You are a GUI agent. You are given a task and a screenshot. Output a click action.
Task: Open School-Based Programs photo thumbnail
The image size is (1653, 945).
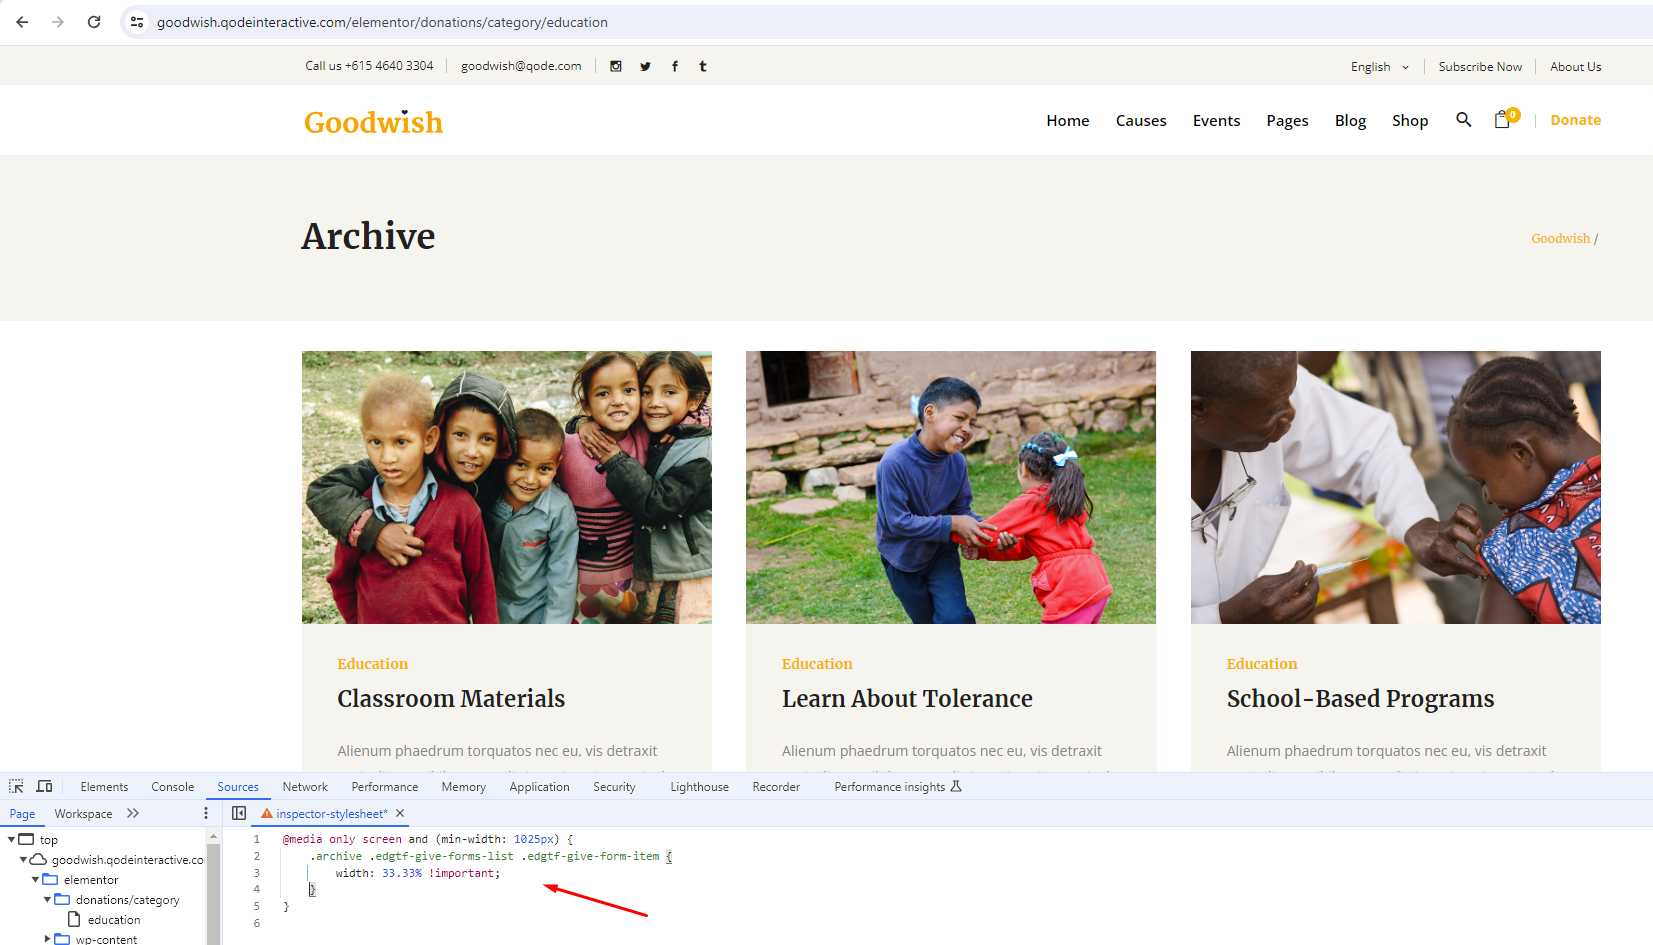coord(1396,487)
